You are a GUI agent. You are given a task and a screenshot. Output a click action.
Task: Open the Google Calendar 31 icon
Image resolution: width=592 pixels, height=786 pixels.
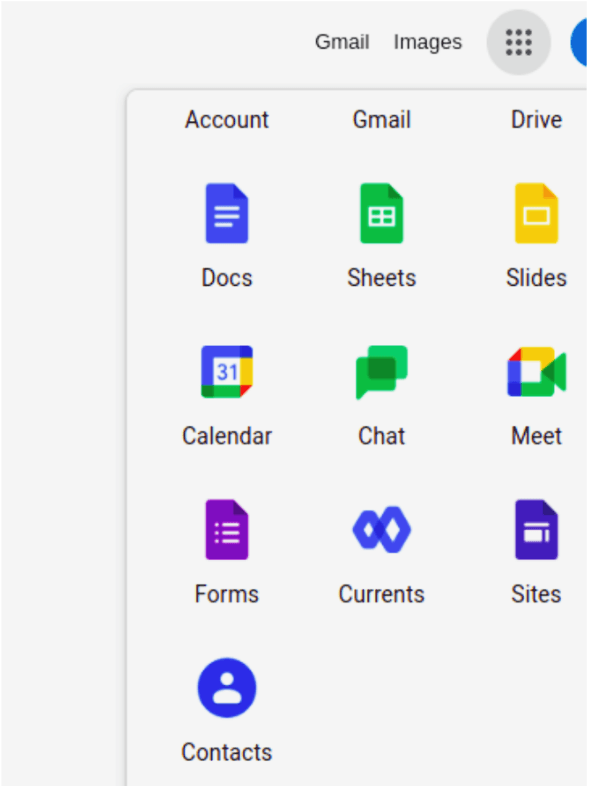(227, 371)
